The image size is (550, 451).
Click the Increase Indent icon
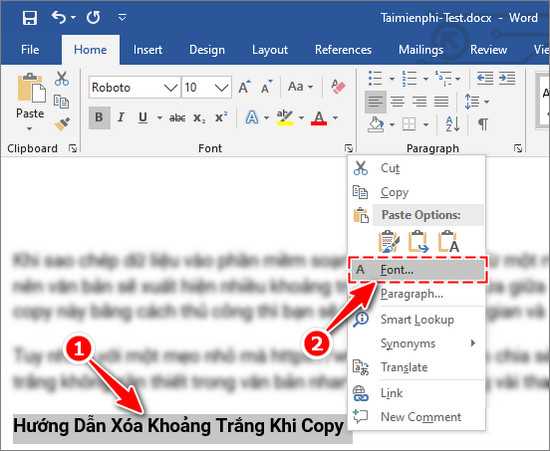coord(507,78)
